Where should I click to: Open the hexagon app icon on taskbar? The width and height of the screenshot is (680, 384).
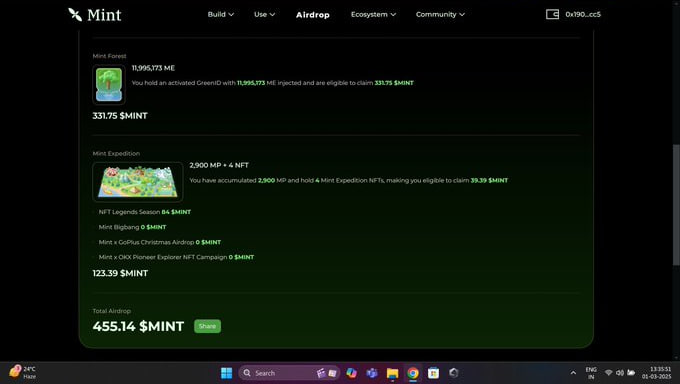click(x=454, y=373)
